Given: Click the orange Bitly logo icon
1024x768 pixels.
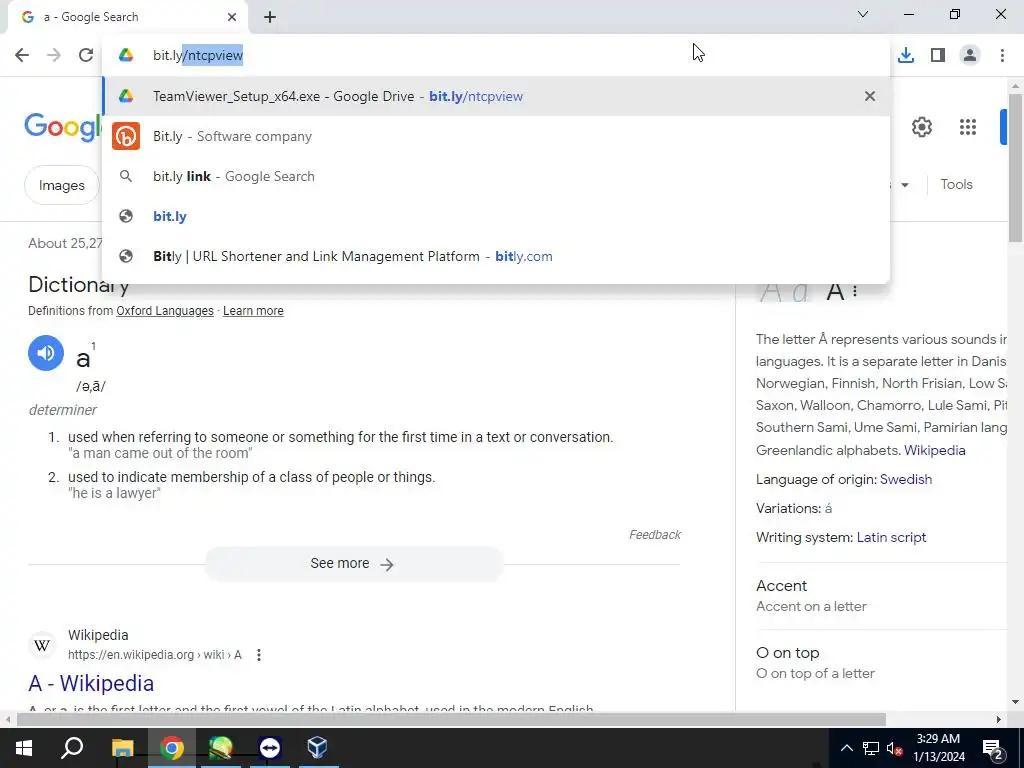Looking at the screenshot, I should pos(126,136).
